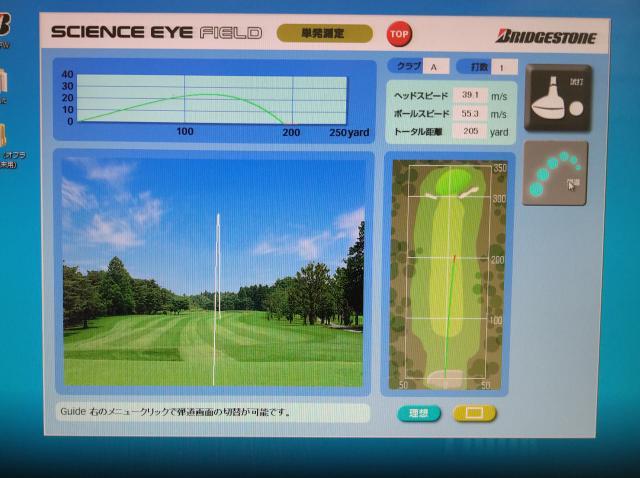Click the トータル距離 label
The height and width of the screenshot is (478, 640).
click(x=418, y=131)
